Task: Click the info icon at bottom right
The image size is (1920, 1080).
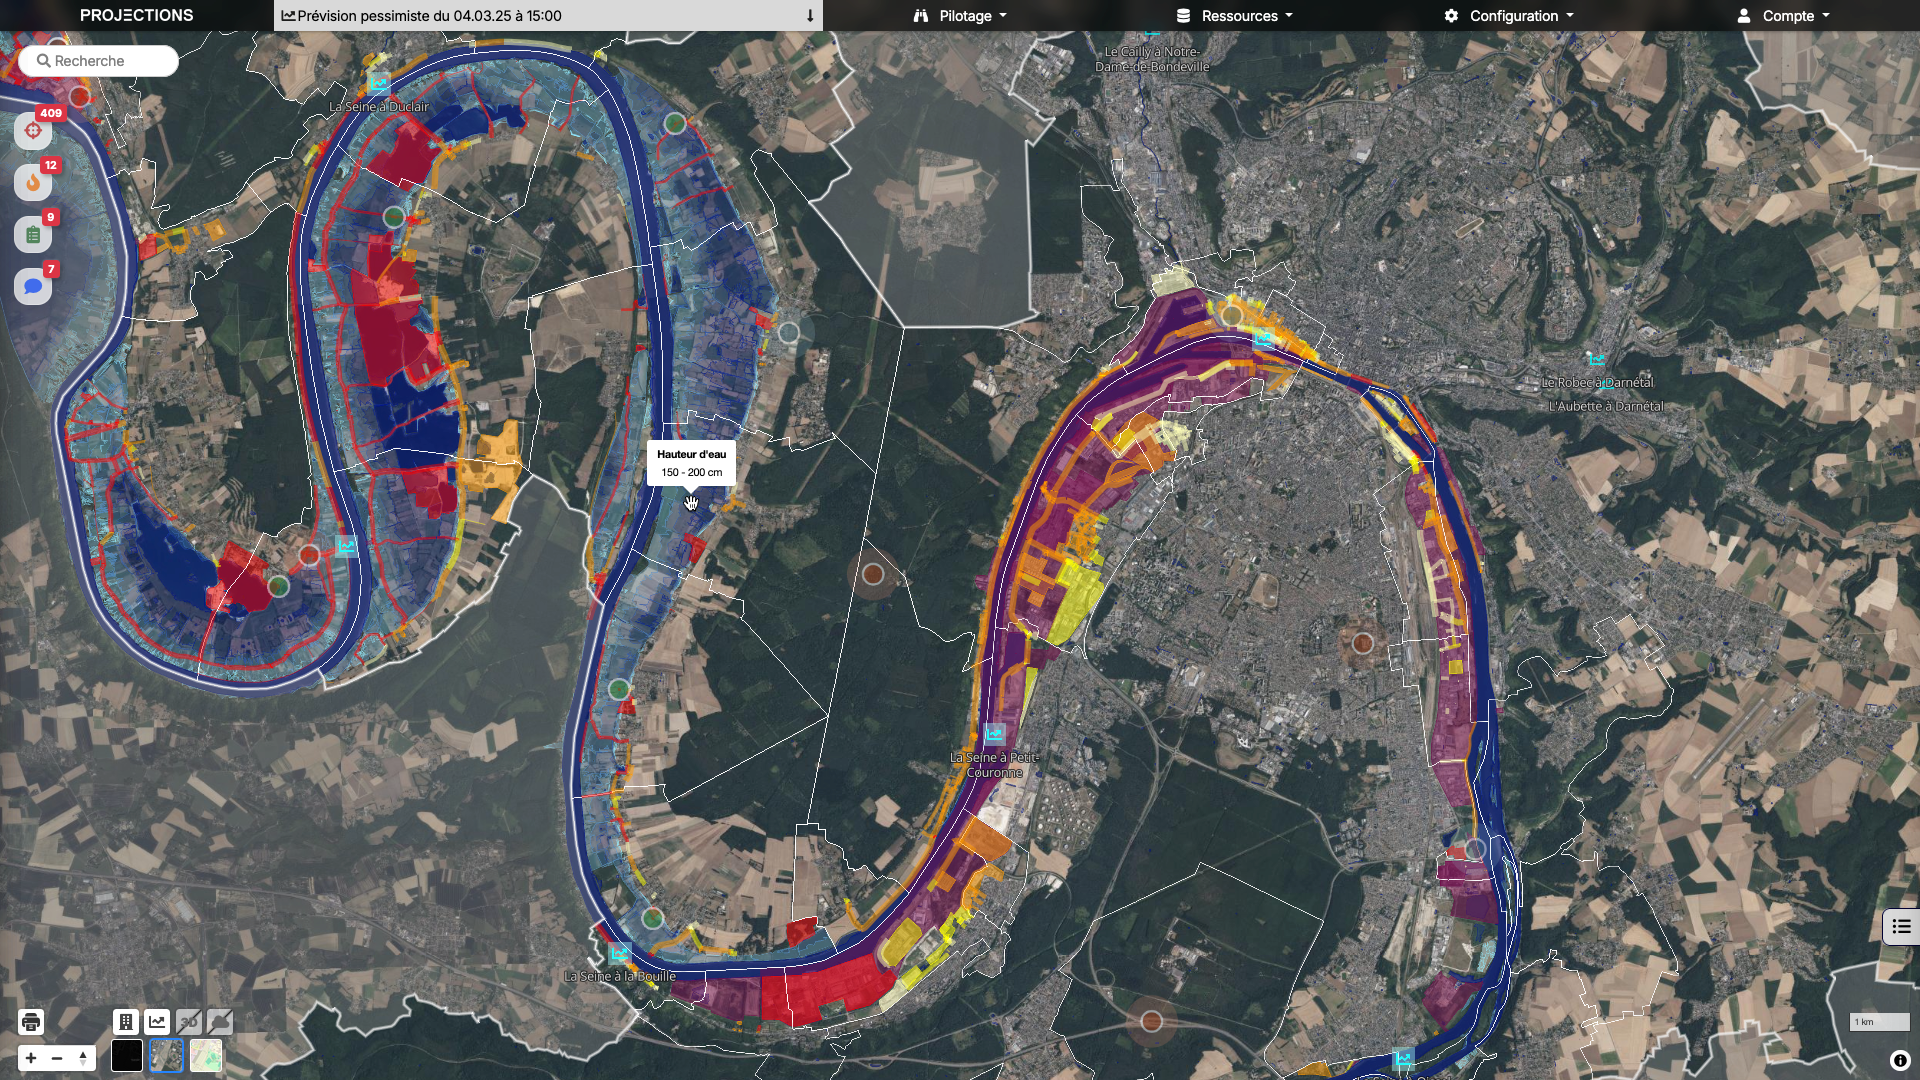Action: [1900, 1061]
